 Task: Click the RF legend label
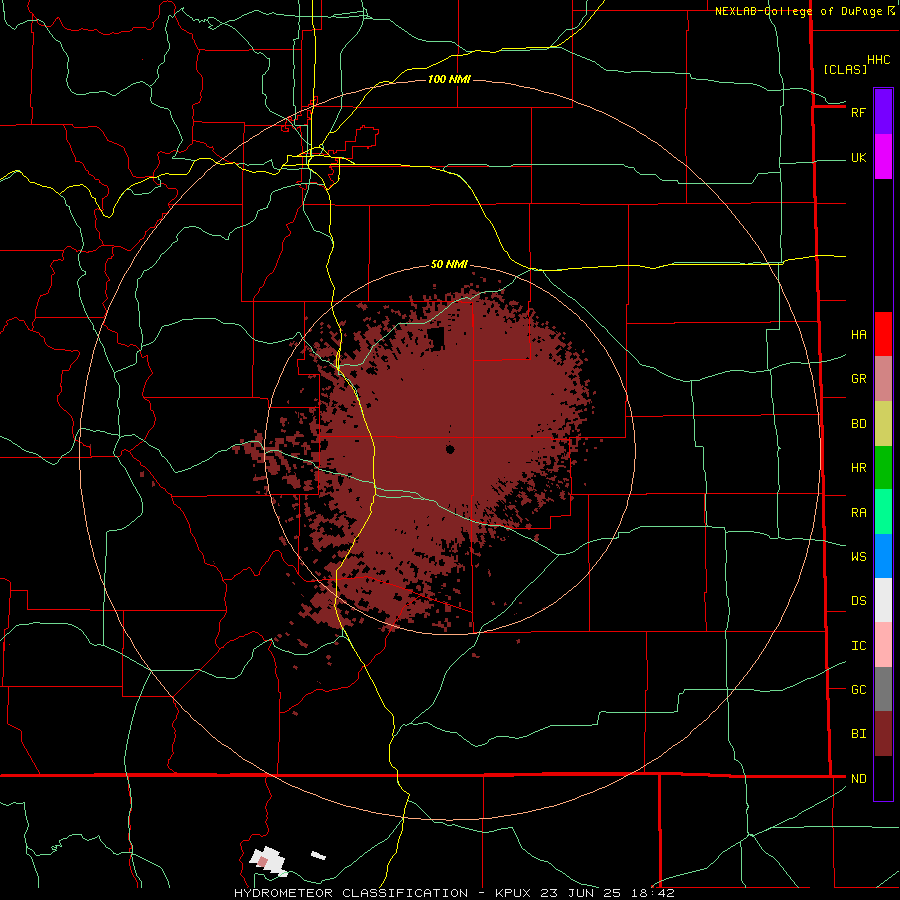(858, 112)
